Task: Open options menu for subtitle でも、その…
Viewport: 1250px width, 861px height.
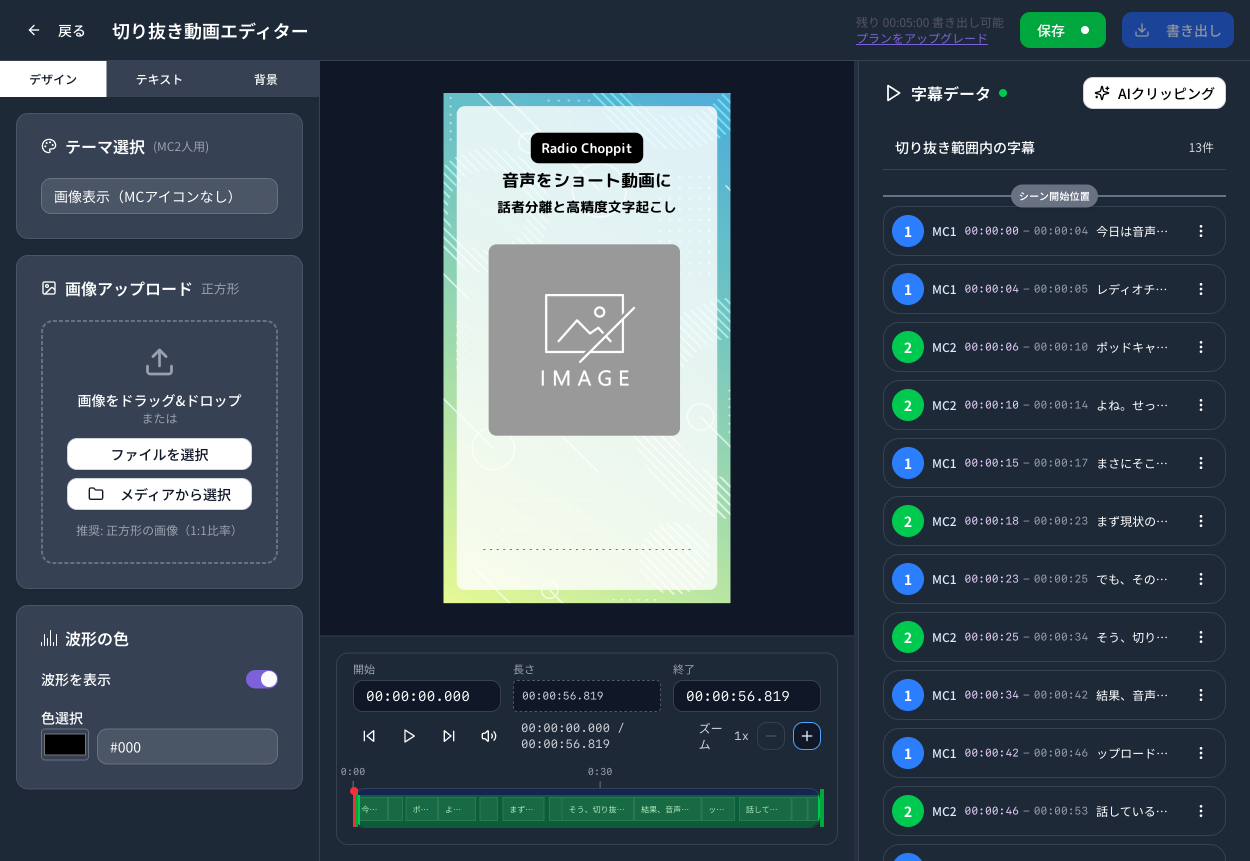Action: (x=1201, y=579)
